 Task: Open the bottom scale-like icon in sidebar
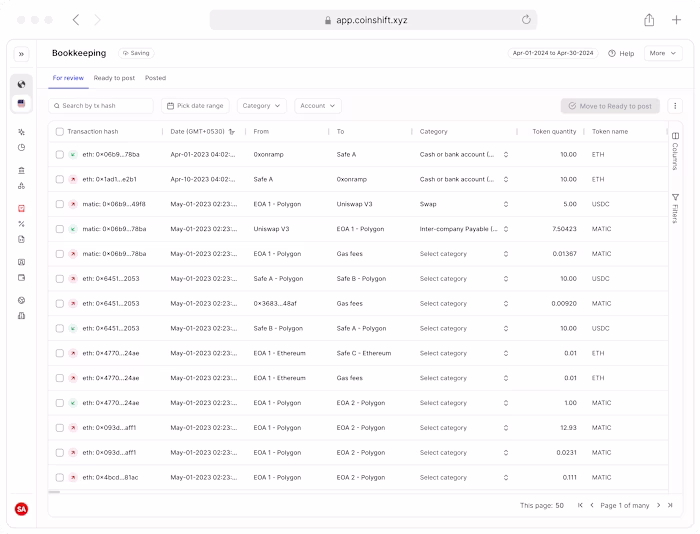click(x=21, y=316)
